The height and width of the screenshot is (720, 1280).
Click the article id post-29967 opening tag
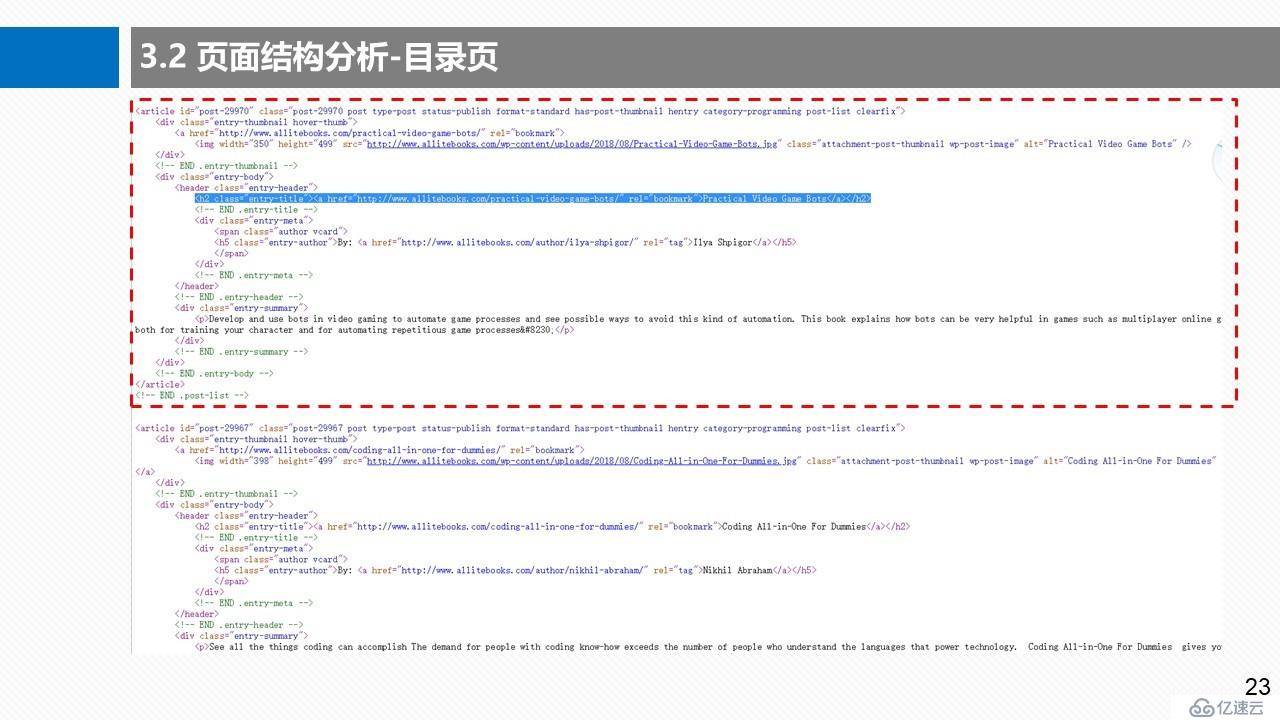[x=519, y=428]
